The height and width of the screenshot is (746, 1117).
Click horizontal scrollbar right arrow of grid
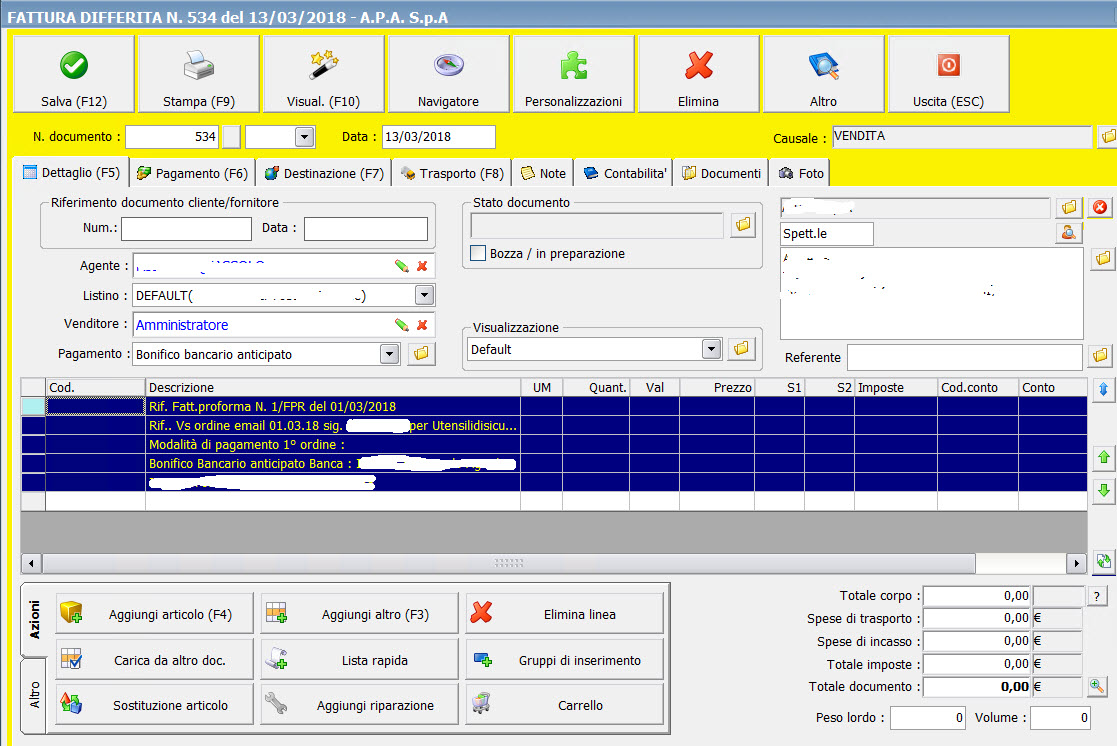[1076, 563]
